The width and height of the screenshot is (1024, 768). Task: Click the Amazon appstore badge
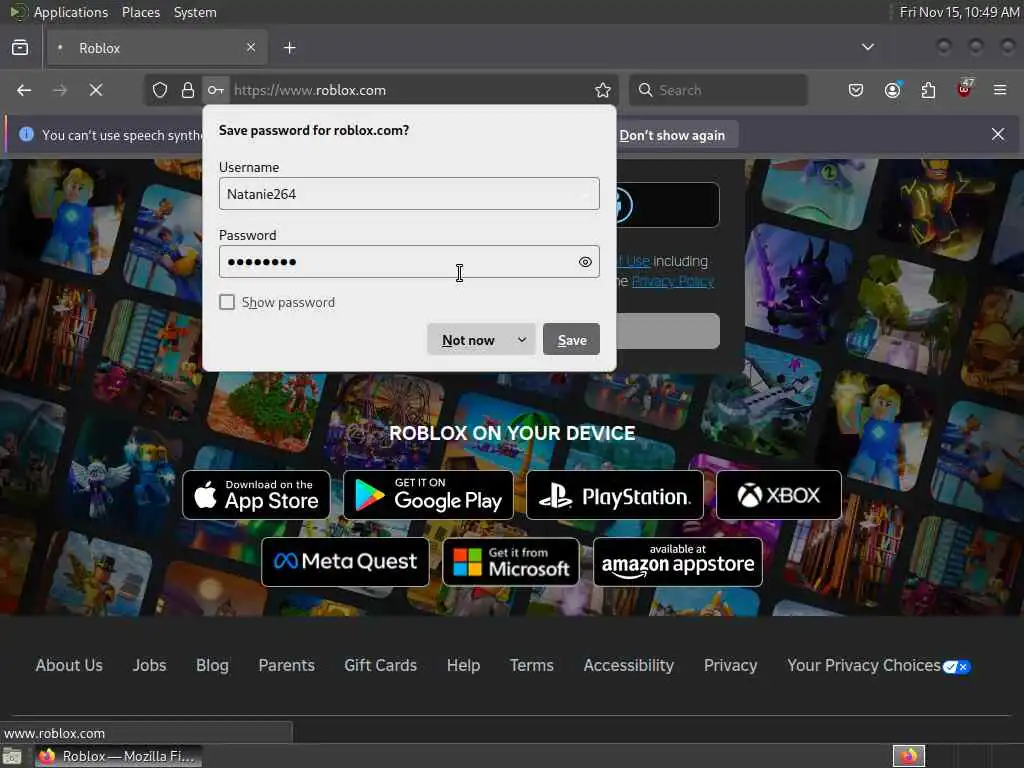tap(678, 562)
